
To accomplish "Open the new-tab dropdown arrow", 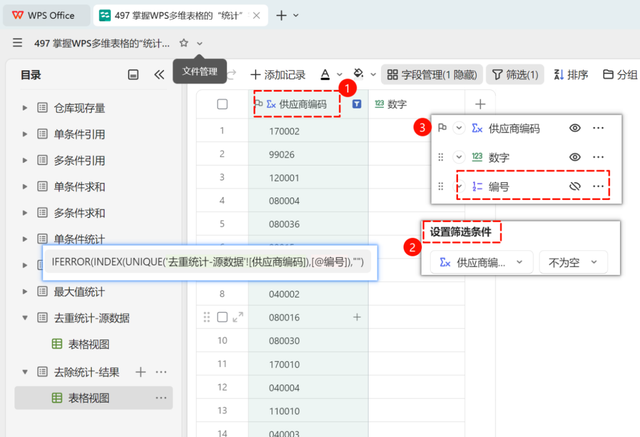I will point(296,16).
